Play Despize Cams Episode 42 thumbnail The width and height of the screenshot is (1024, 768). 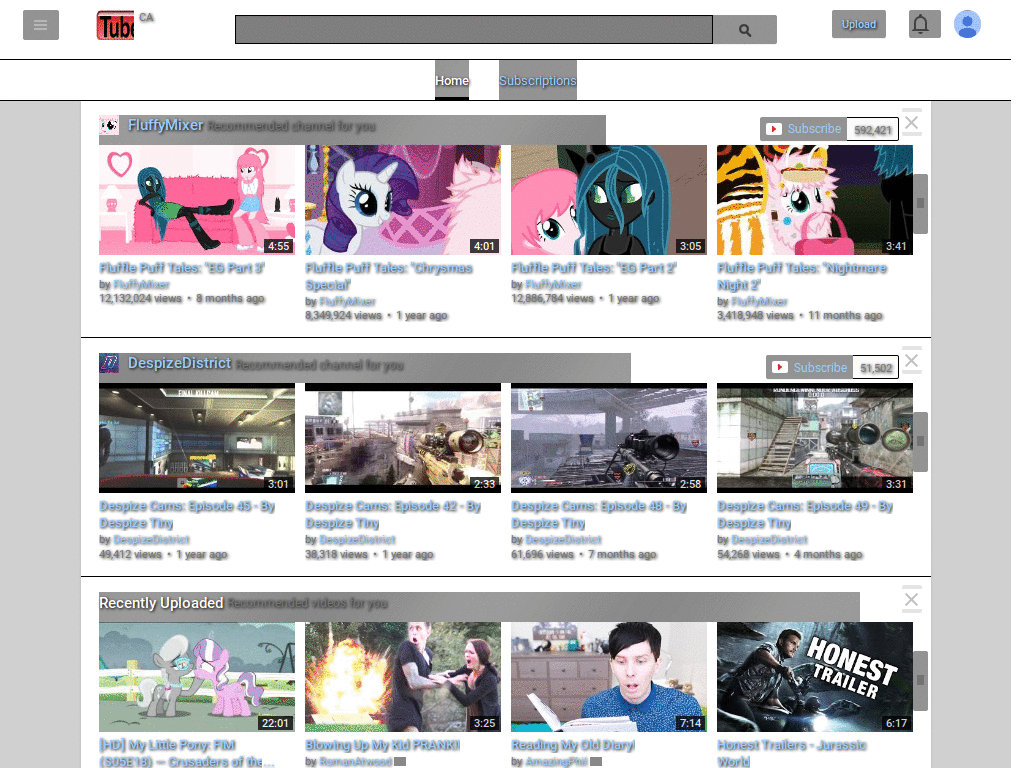tap(403, 438)
